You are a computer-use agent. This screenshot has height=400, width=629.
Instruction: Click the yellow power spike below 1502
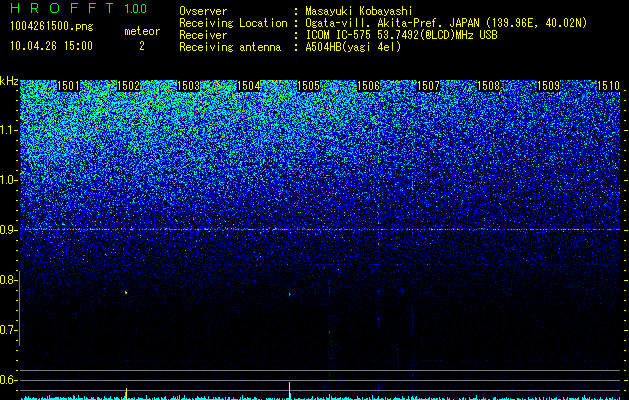click(126, 393)
